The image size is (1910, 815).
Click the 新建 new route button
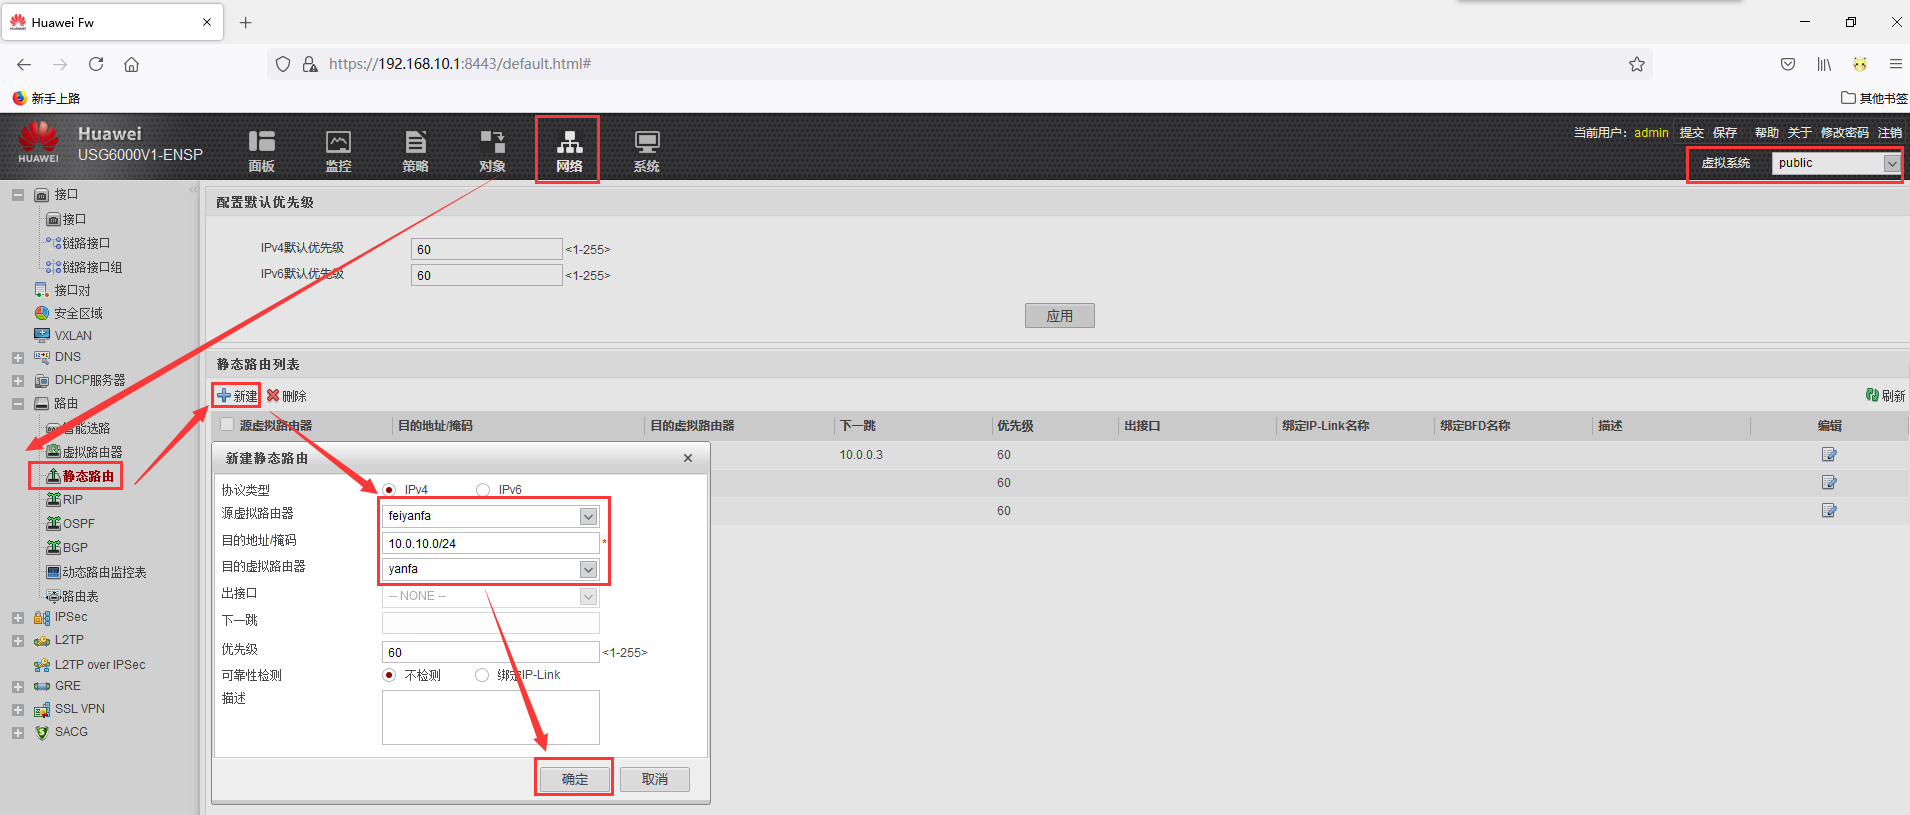[x=237, y=396]
